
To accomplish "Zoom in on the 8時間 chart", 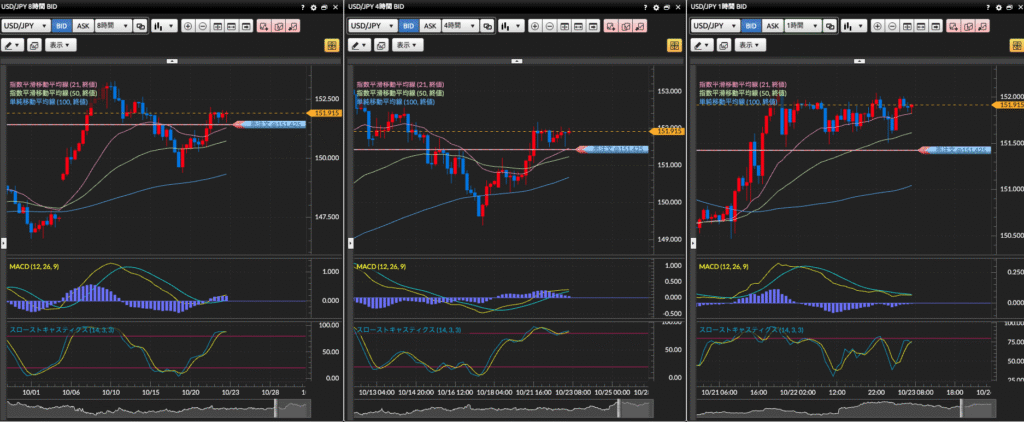I will click(x=189, y=26).
